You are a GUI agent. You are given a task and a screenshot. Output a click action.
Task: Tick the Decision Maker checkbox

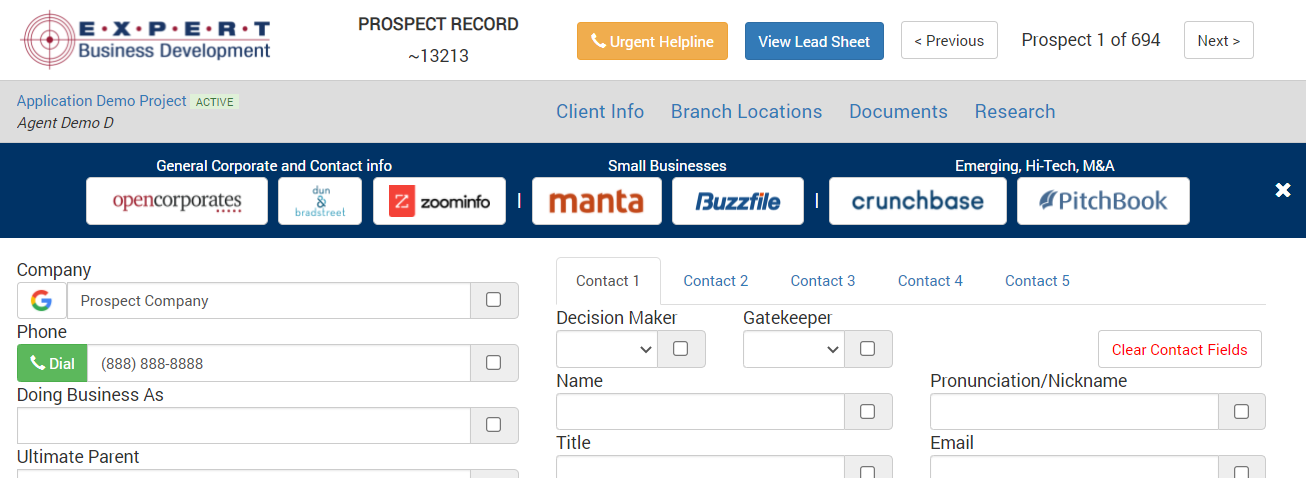point(681,349)
